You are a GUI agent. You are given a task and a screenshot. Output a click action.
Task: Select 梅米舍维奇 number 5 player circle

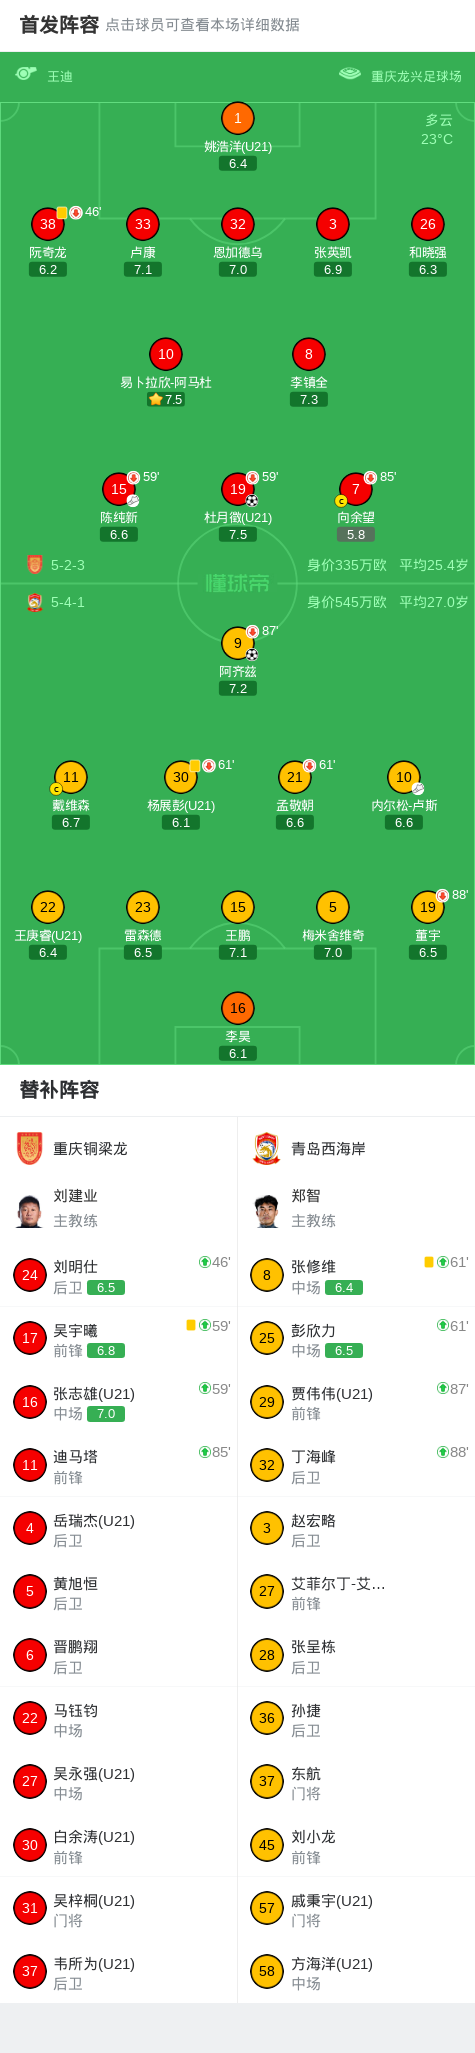coord(333,907)
